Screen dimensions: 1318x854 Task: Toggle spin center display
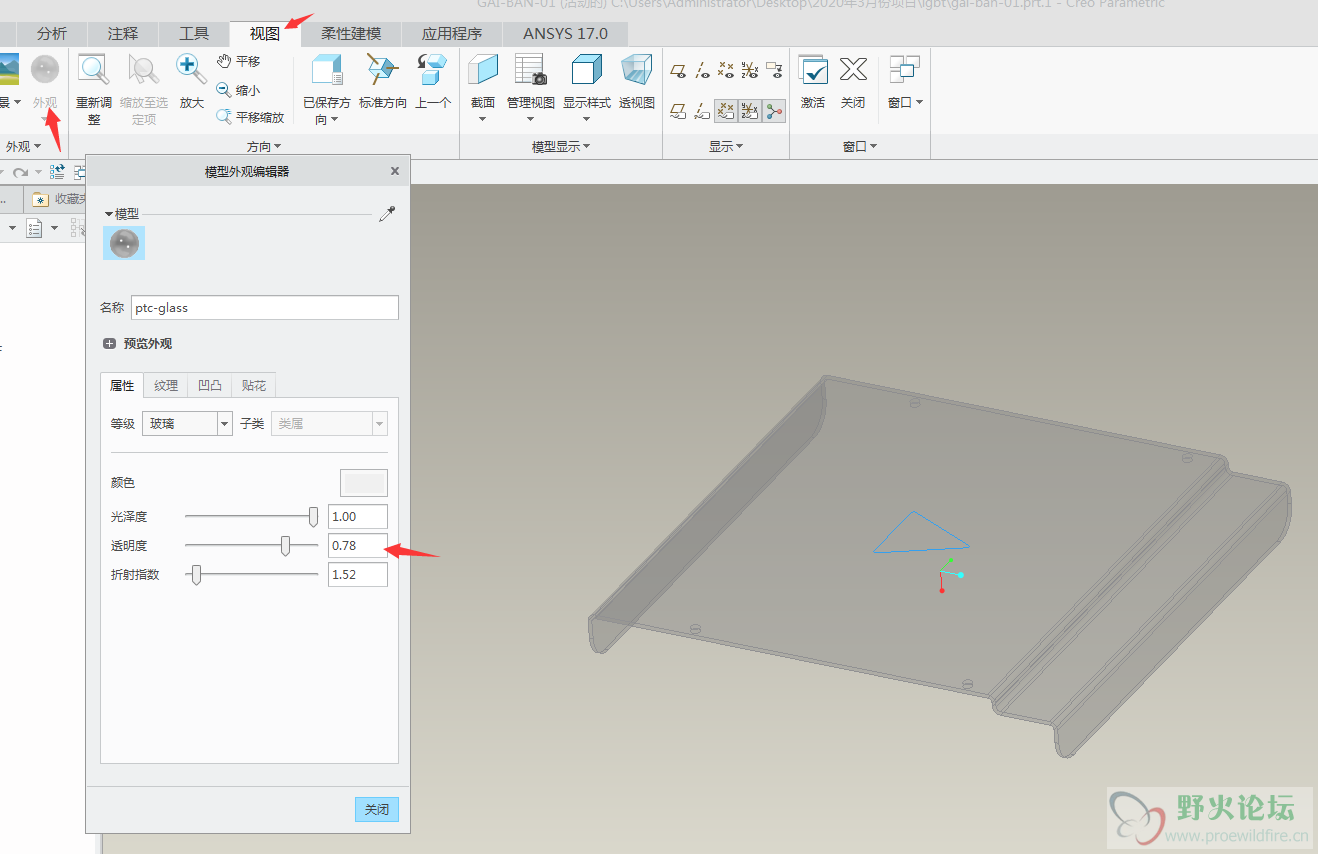[774, 110]
